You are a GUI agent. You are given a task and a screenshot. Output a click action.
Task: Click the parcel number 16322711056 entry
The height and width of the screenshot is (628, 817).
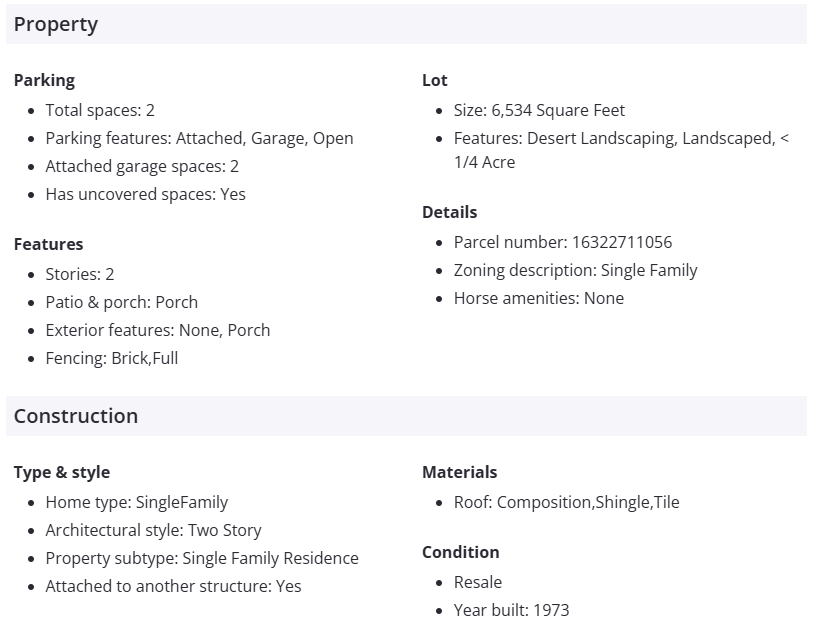562,242
